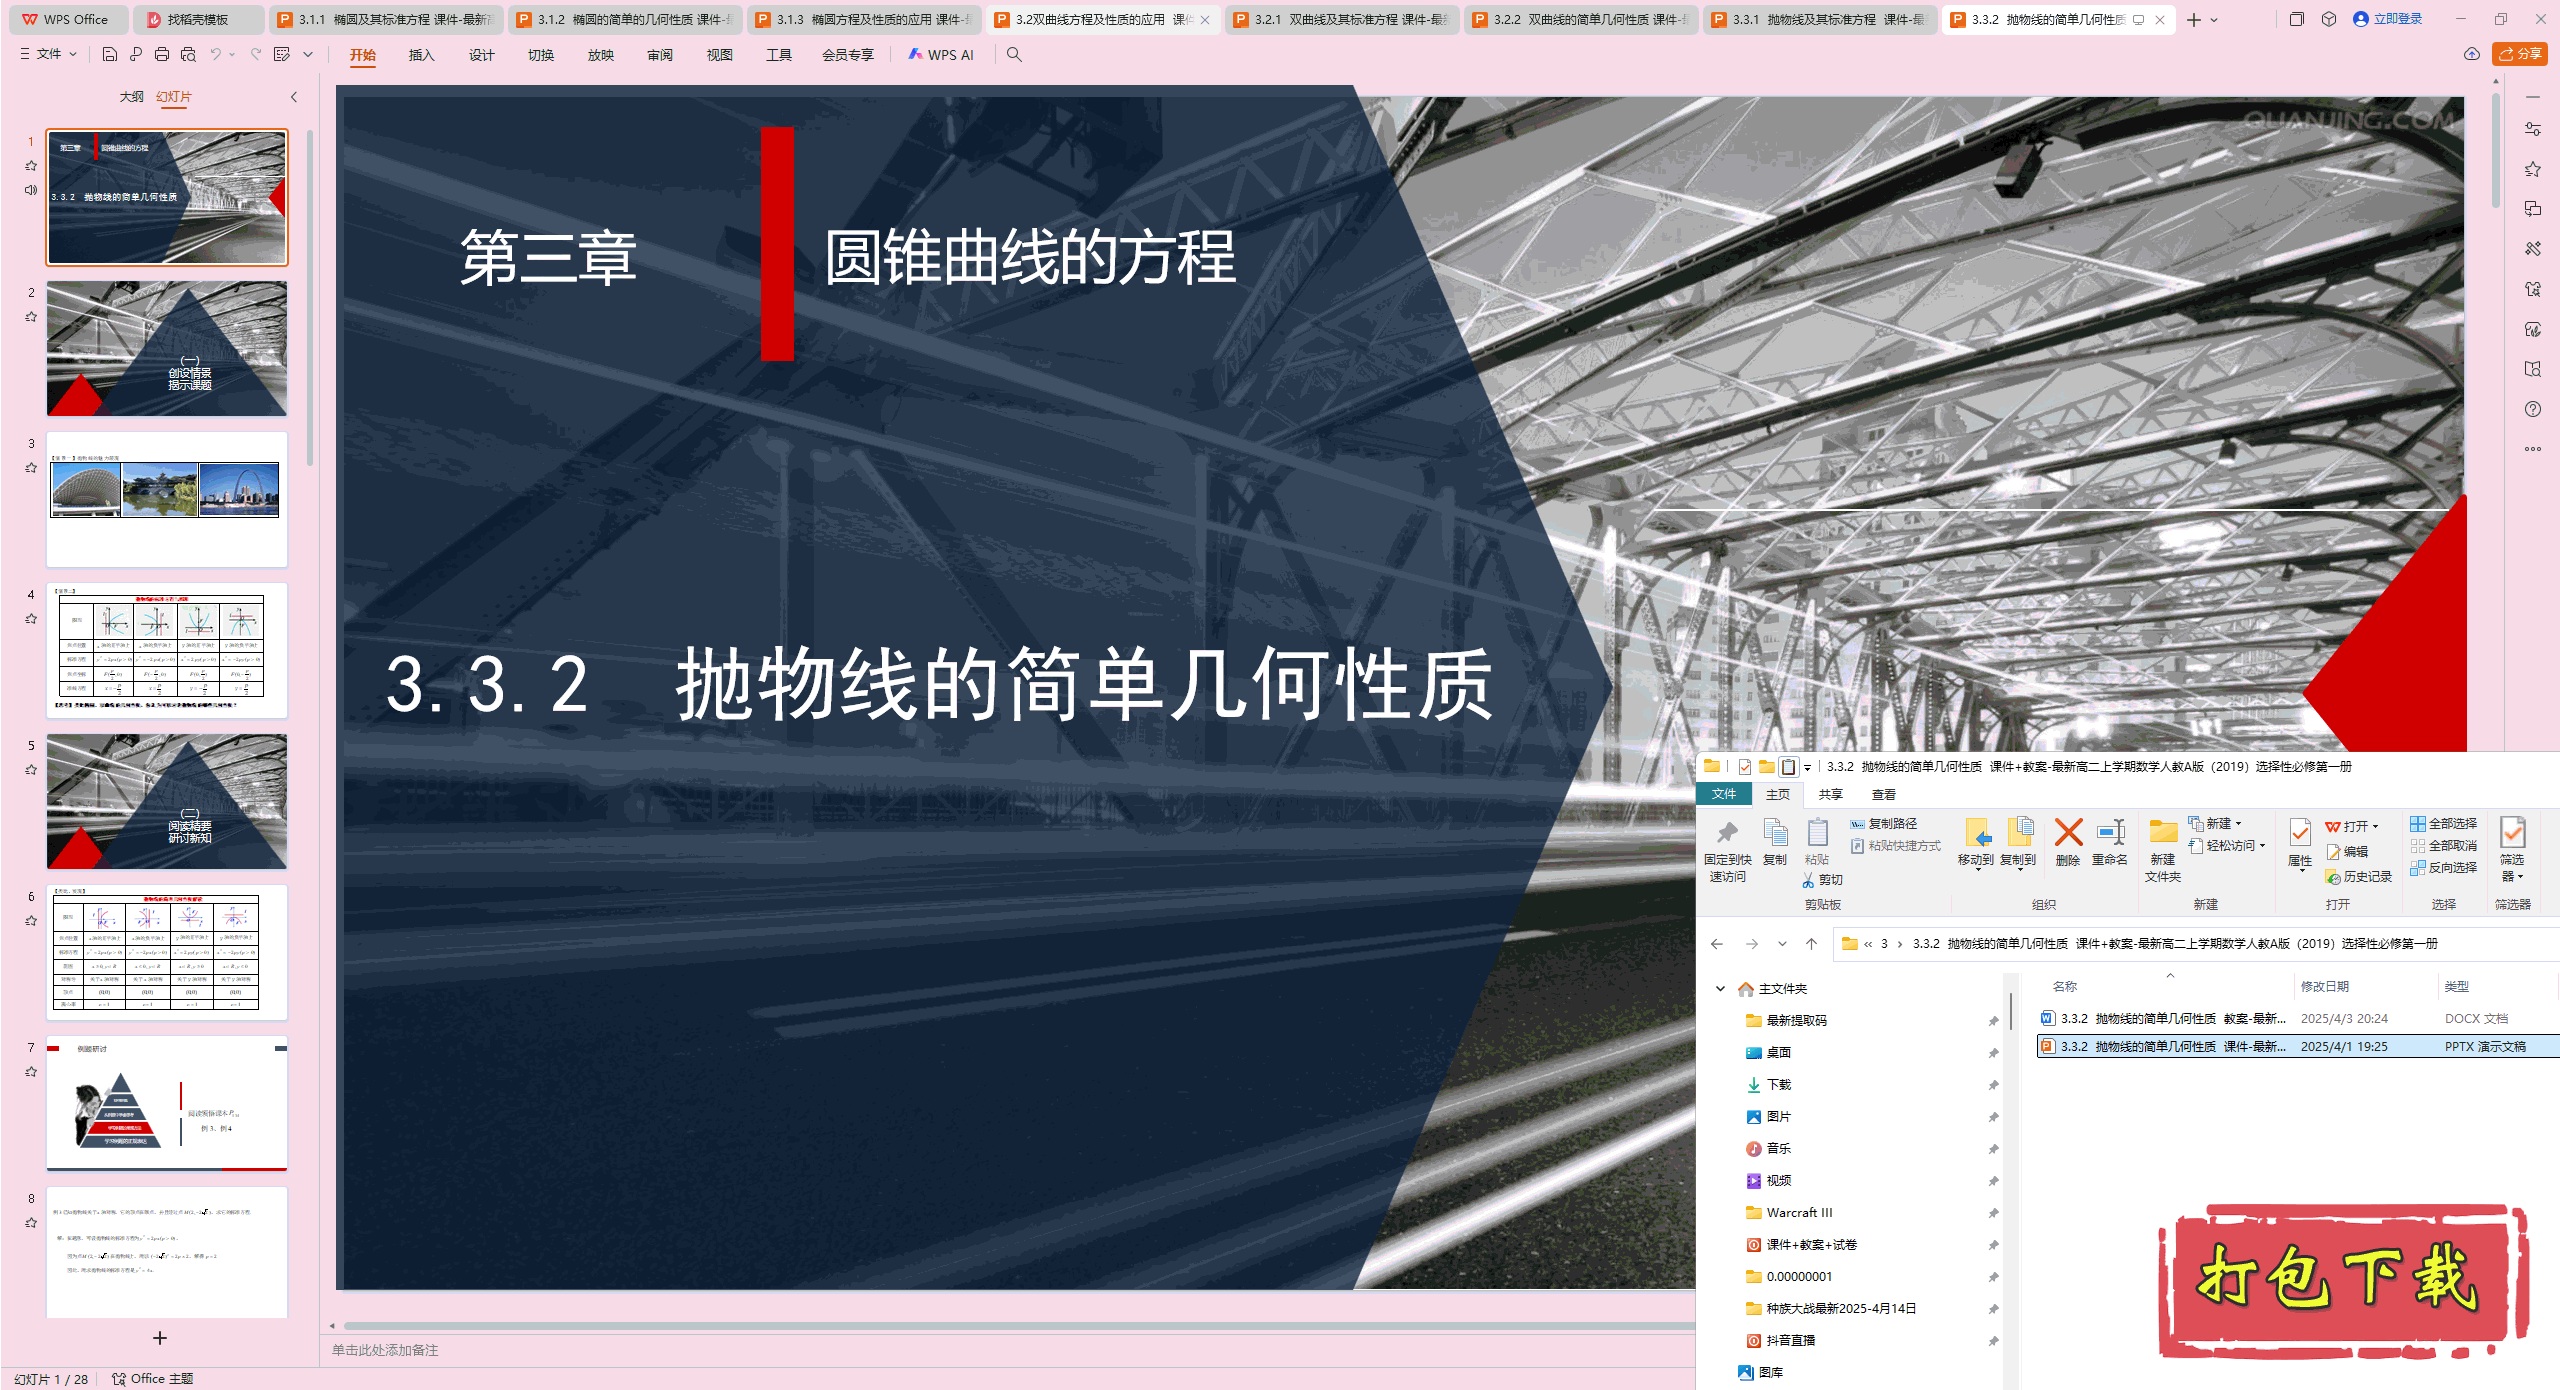Image resolution: width=2560 pixels, height=1390 pixels.
Task: Click the red Delete icon in Explorer
Action: coord(2068,841)
